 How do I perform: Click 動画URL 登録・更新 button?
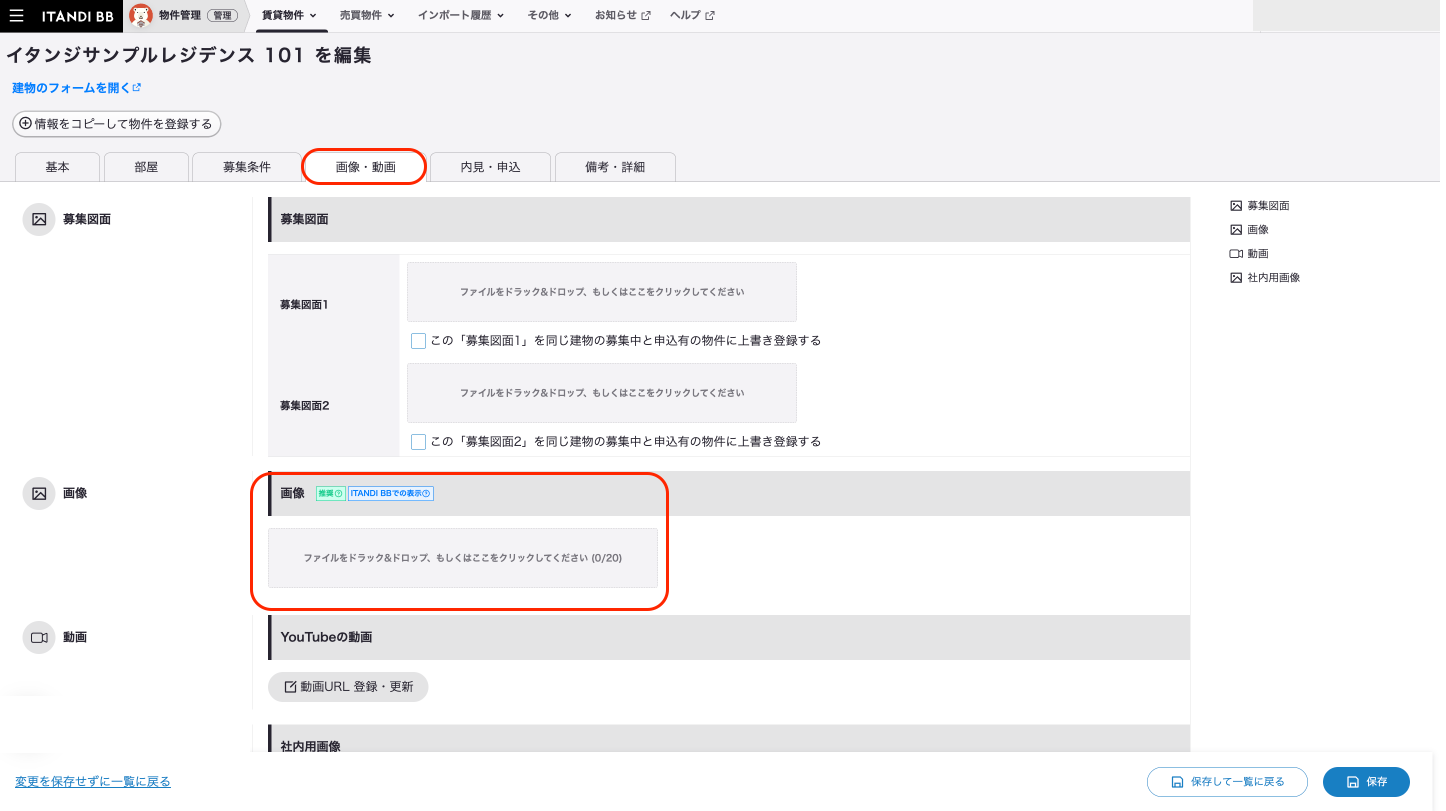pyautogui.click(x=348, y=687)
